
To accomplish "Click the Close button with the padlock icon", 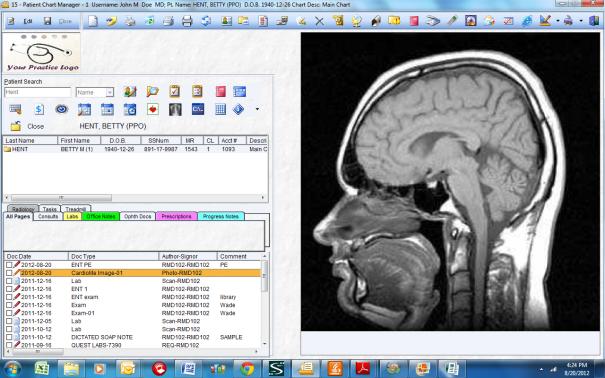I will (27, 126).
